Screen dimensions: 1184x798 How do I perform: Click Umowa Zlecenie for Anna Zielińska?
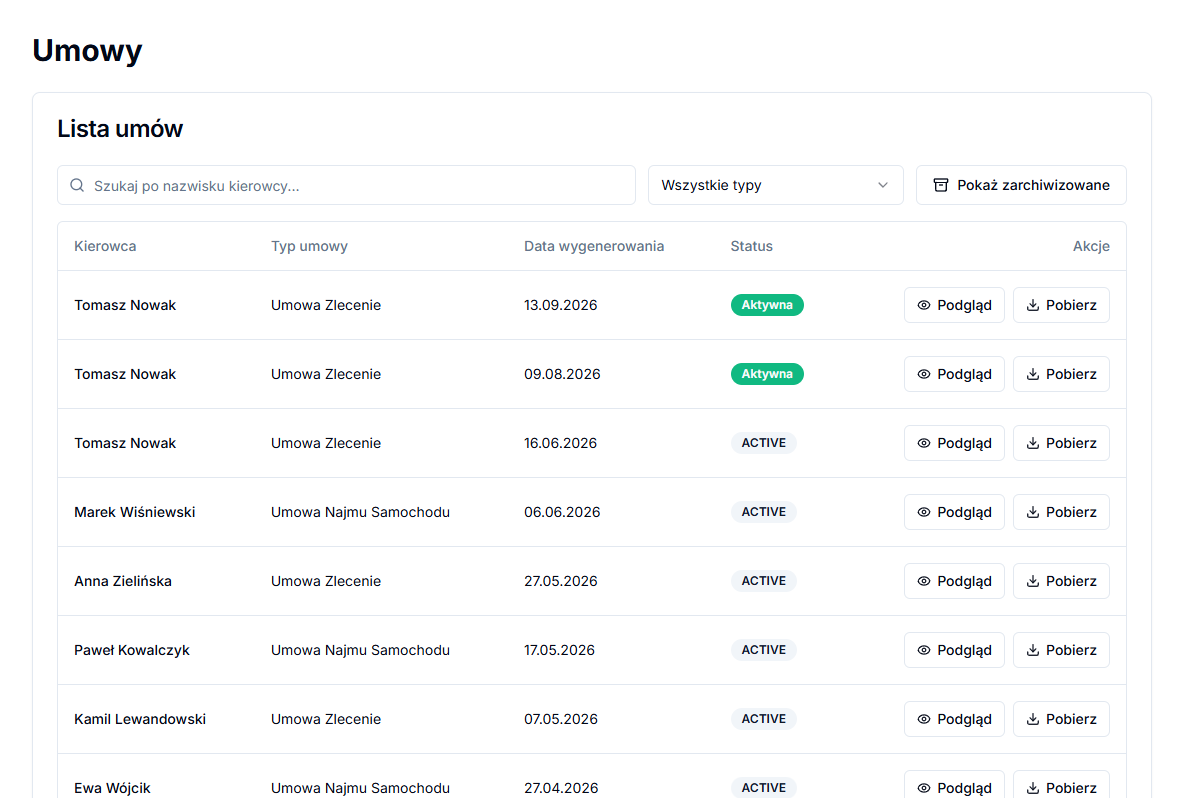[325, 581]
